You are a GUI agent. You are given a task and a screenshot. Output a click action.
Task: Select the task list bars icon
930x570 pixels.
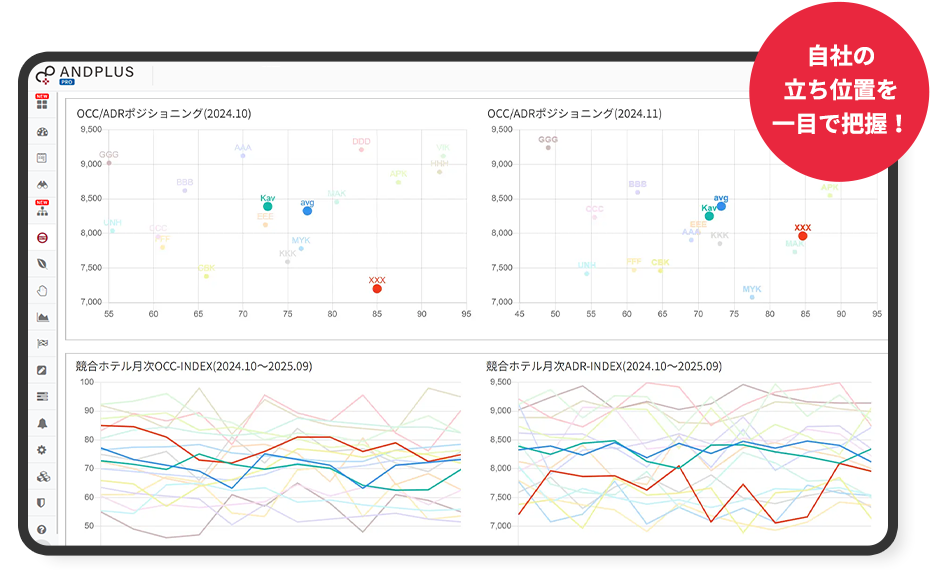point(42,397)
